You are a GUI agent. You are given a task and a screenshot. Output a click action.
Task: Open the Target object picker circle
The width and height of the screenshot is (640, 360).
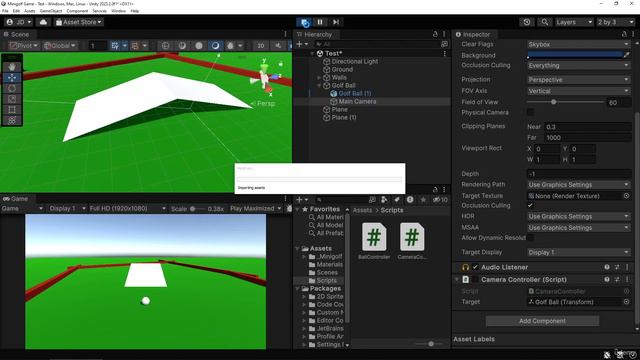tap(626, 302)
